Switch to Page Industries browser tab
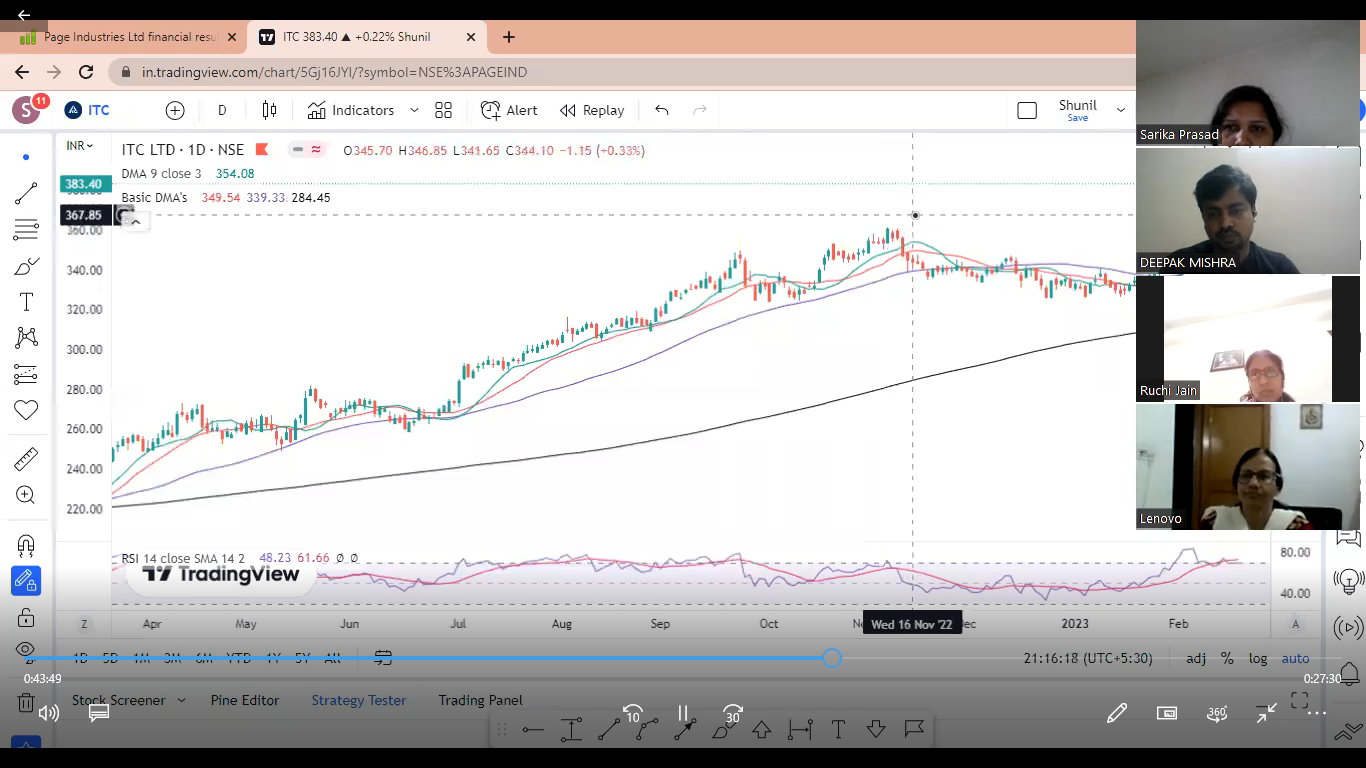Screen dimensions: 1366x768 [x=130, y=37]
